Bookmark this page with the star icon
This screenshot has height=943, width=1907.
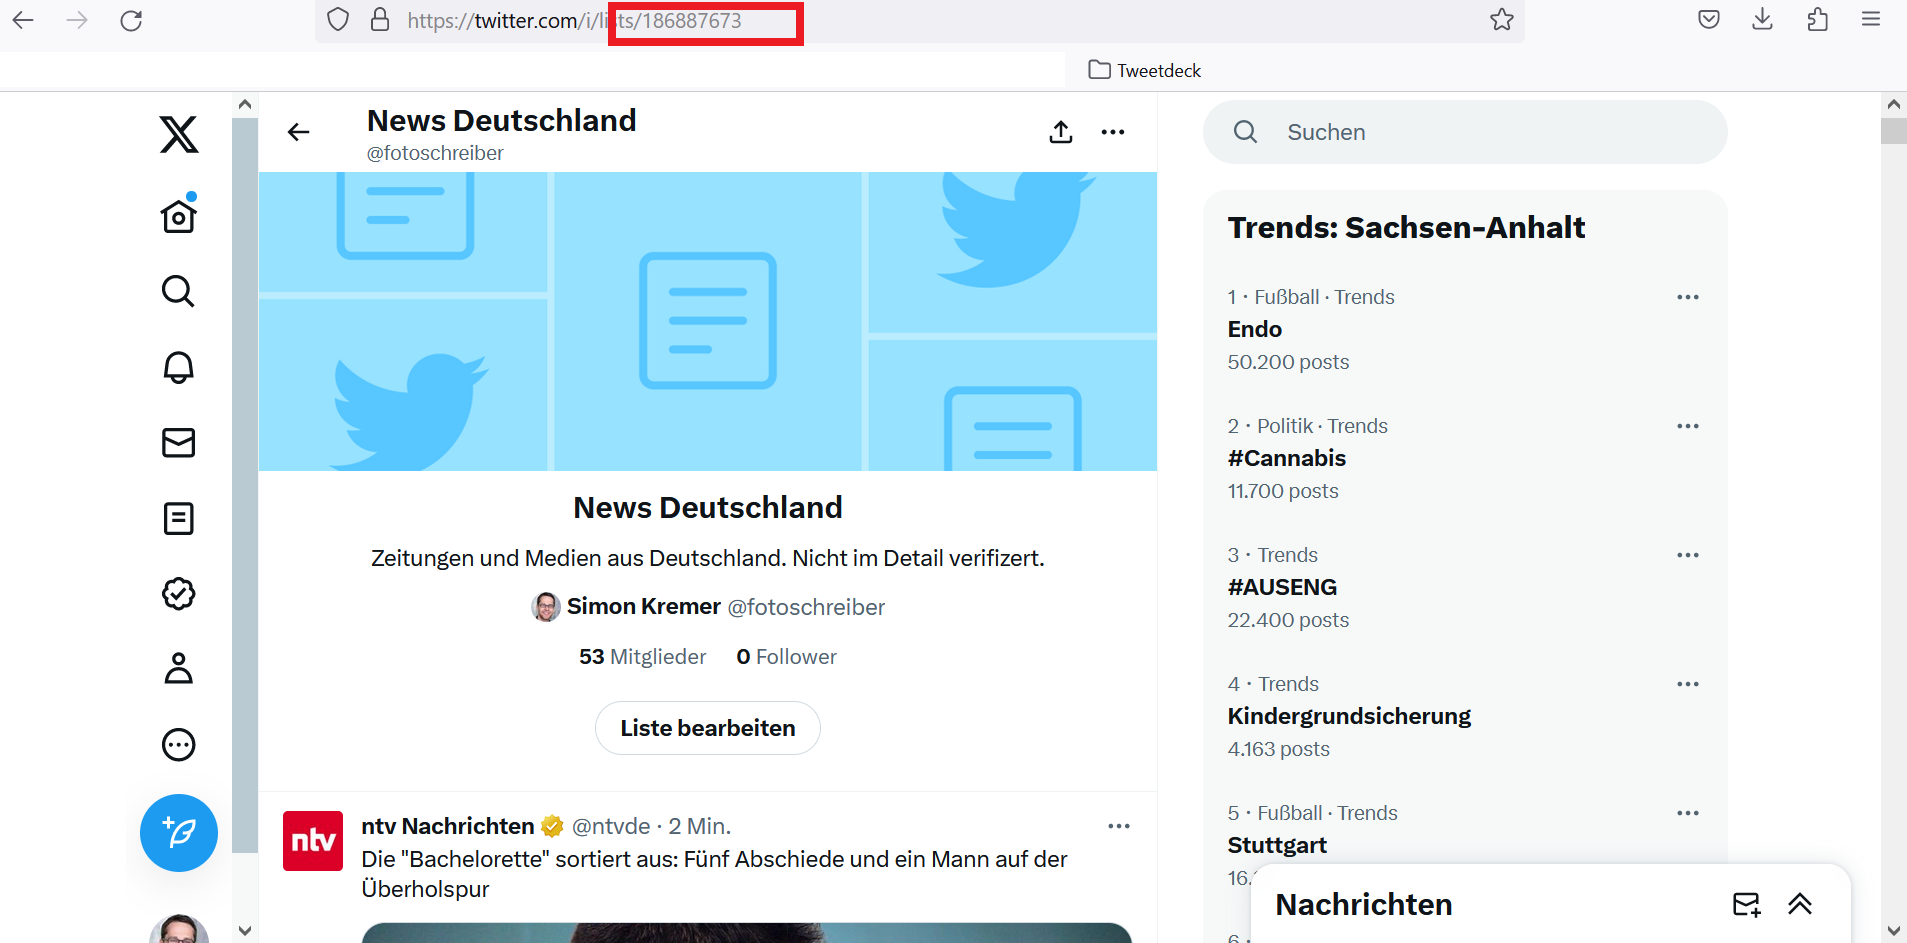point(1501,20)
